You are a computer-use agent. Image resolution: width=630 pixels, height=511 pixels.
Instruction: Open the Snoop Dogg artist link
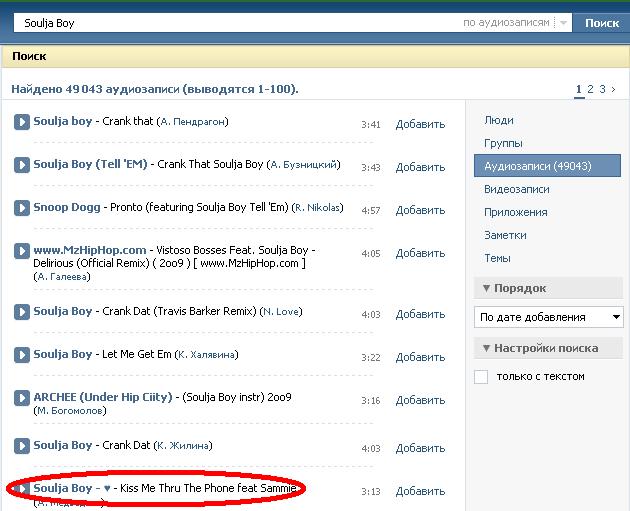(67, 207)
